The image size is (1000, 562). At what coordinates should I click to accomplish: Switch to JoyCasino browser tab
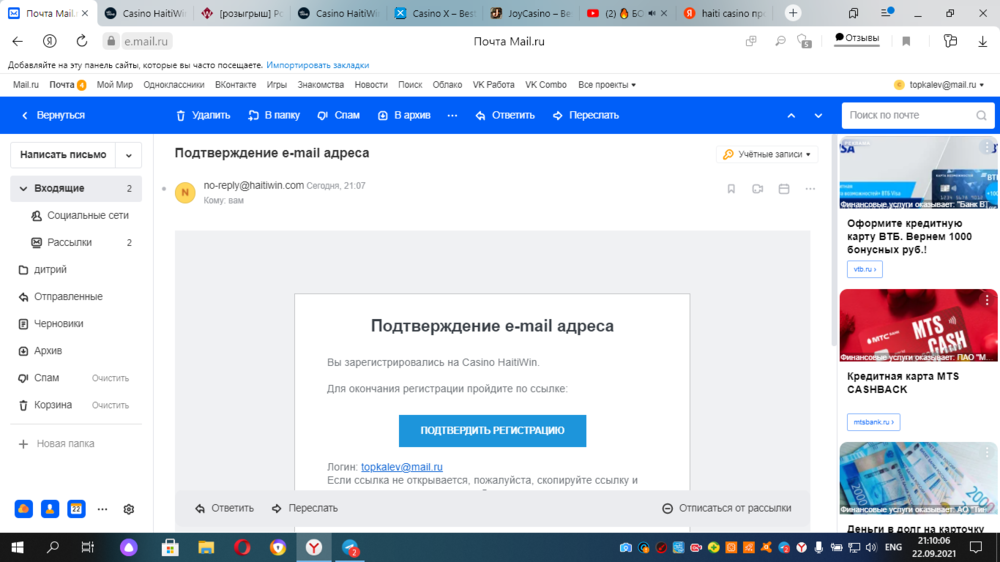[530, 13]
